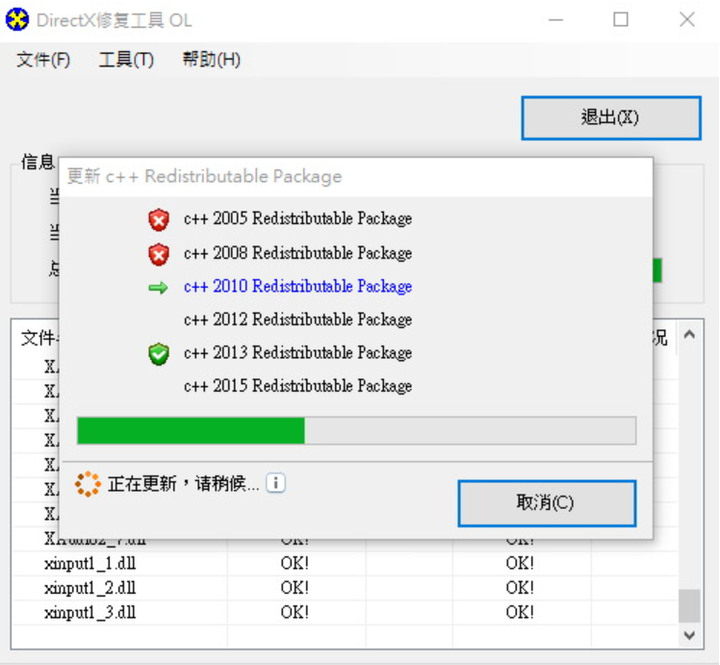Select c++ 2012 Redistributable Package text

298,320
